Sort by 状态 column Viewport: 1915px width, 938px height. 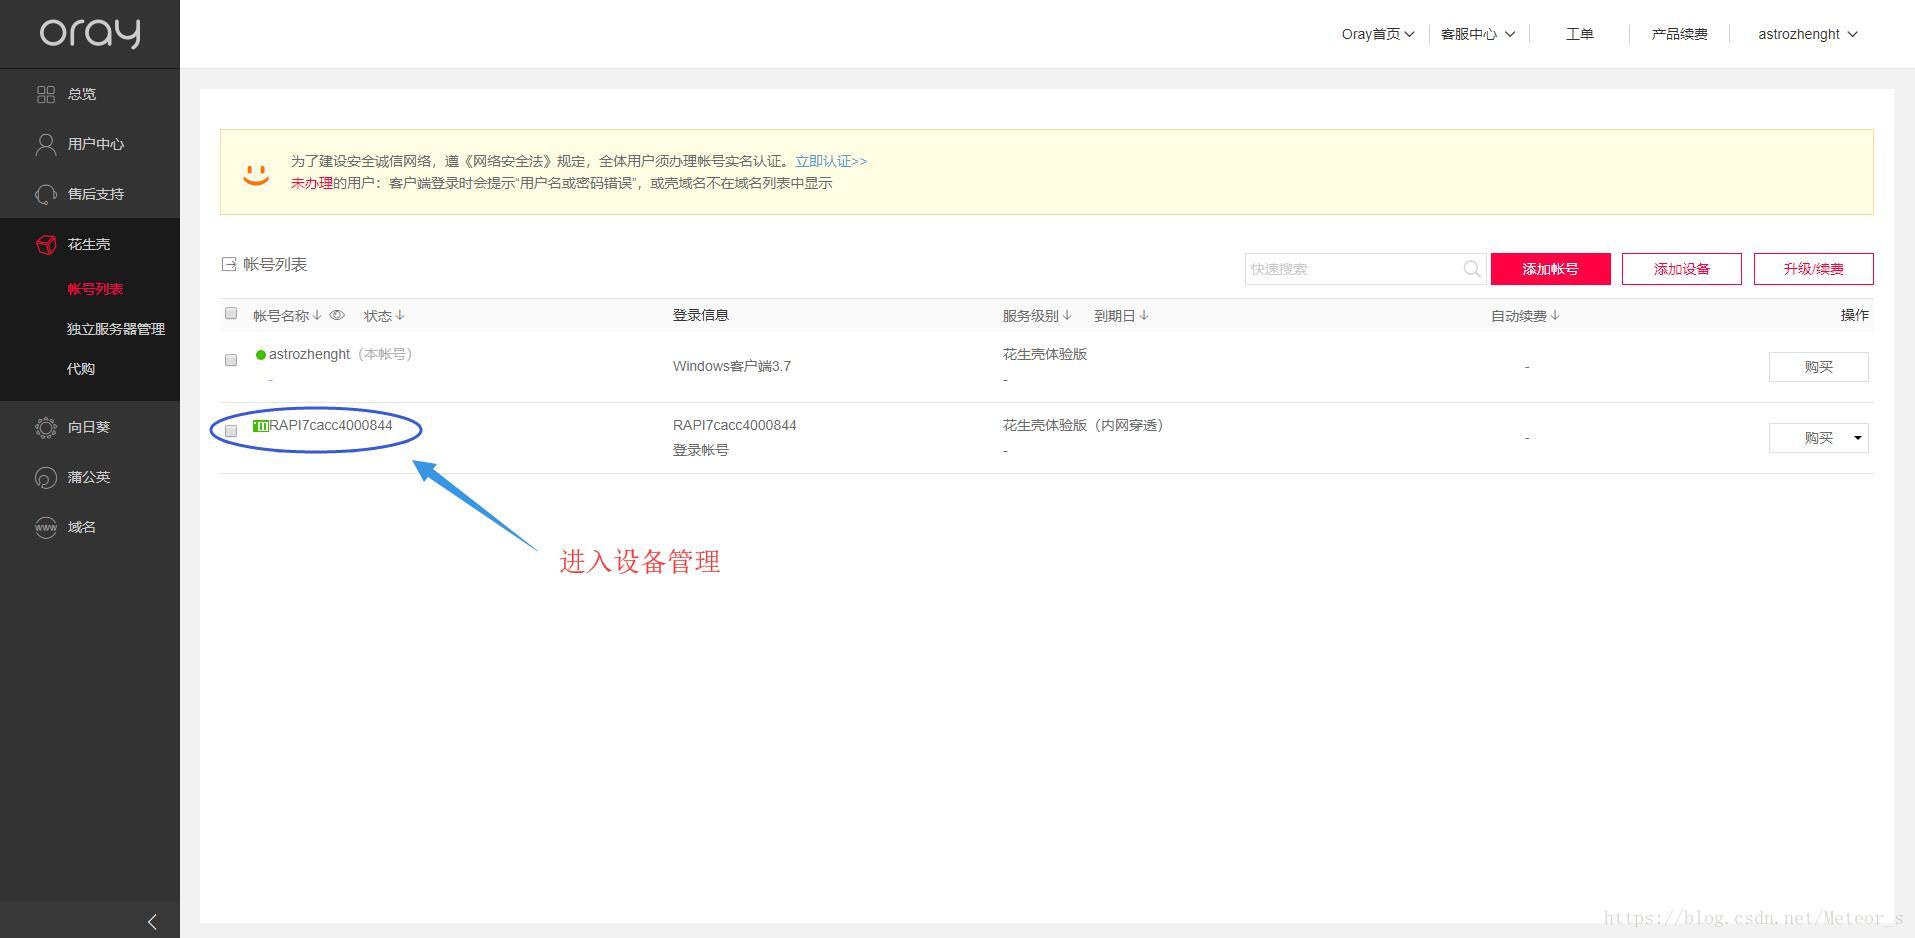pyautogui.click(x=384, y=315)
